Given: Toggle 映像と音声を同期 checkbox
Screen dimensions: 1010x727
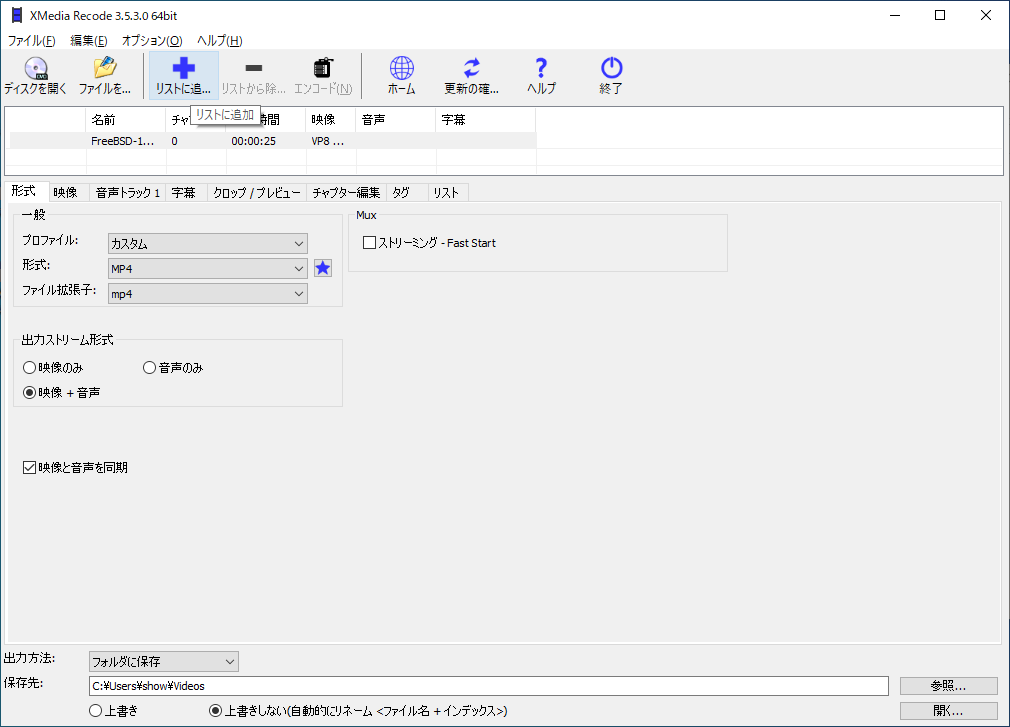Looking at the screenshot, I should 29,467.
